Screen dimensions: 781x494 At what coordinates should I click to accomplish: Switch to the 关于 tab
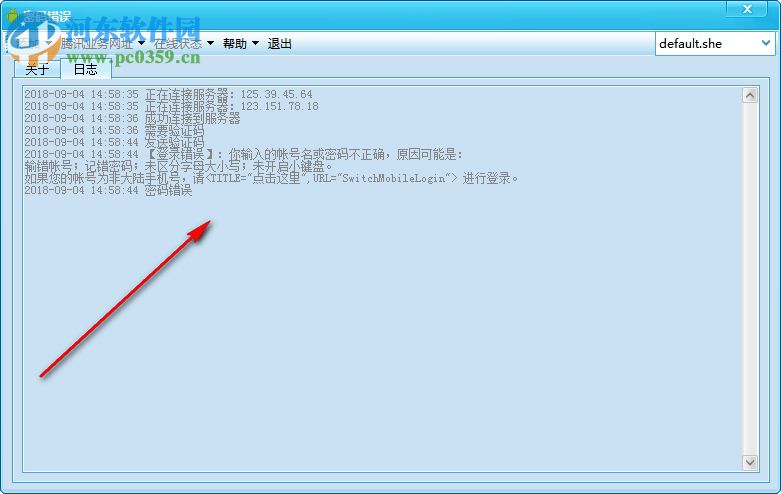[37, 69]
